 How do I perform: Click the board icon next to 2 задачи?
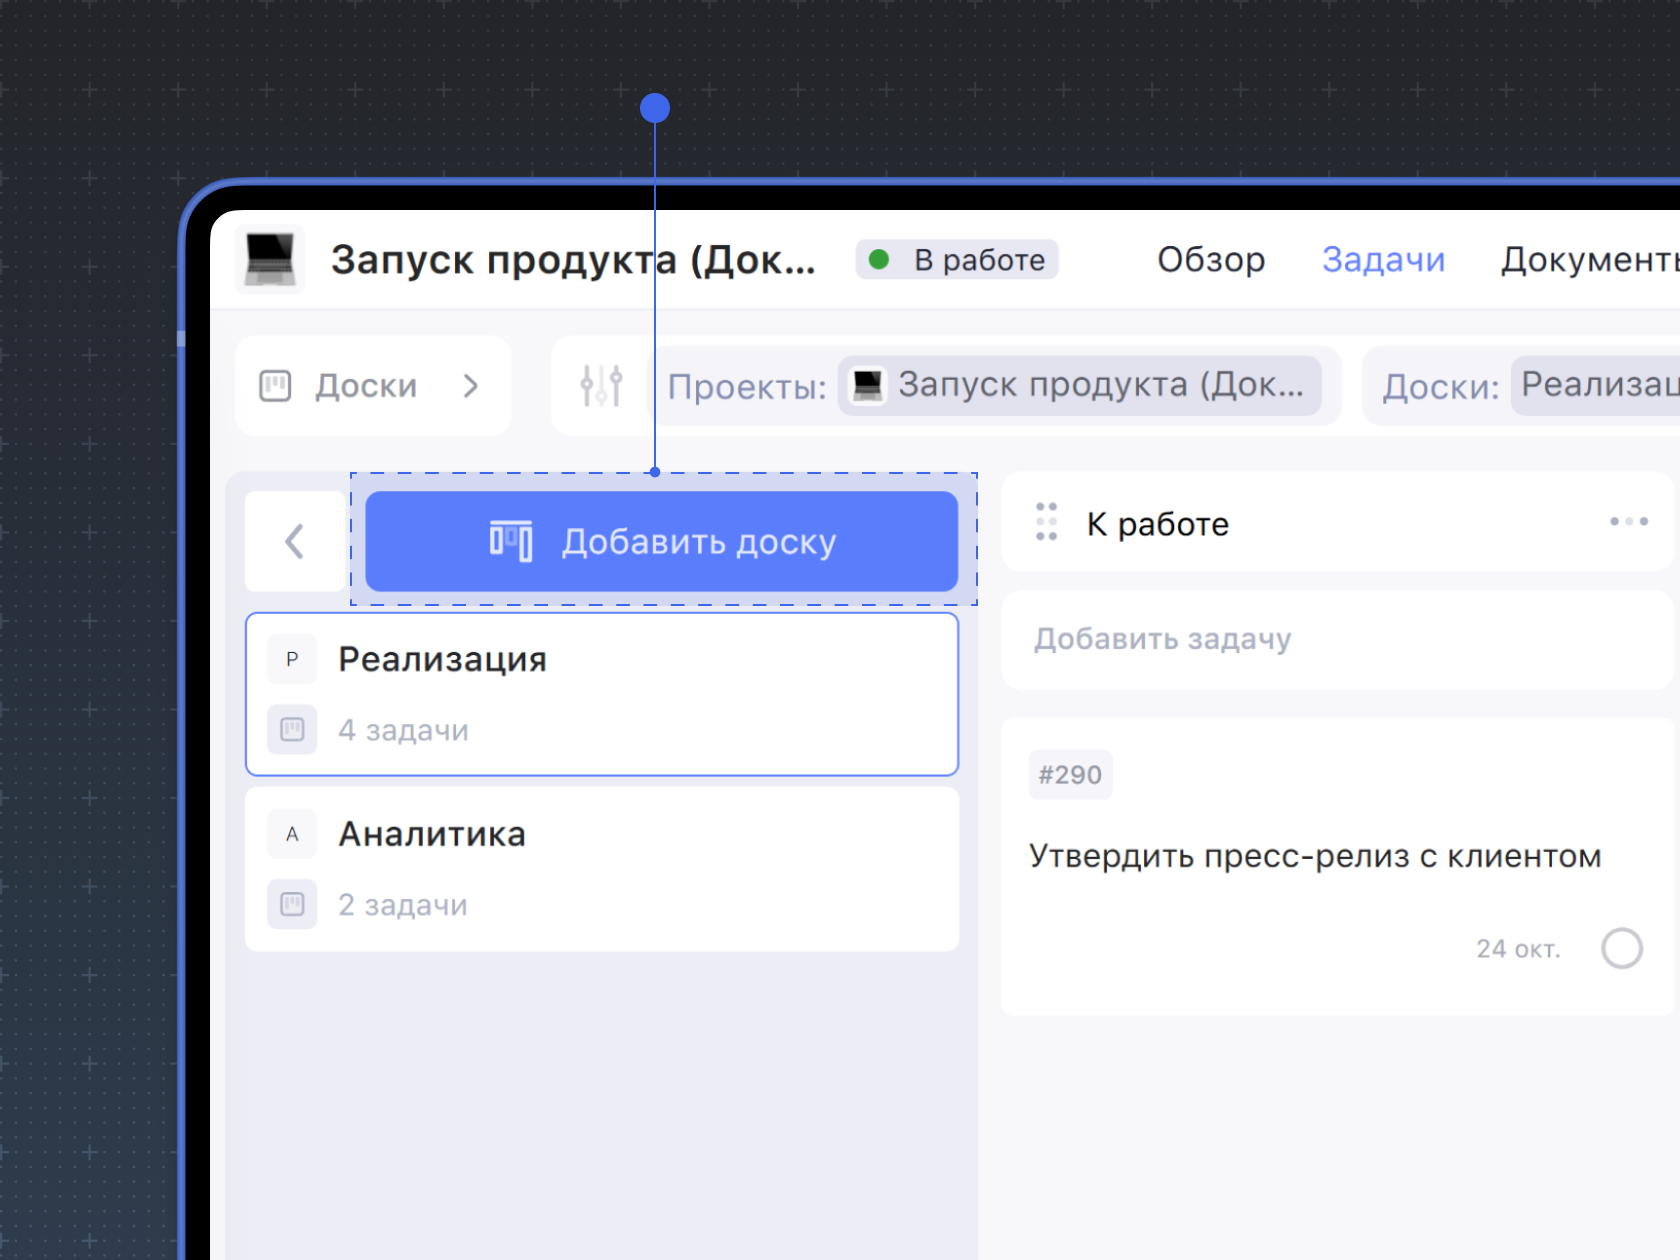point(292,905)
